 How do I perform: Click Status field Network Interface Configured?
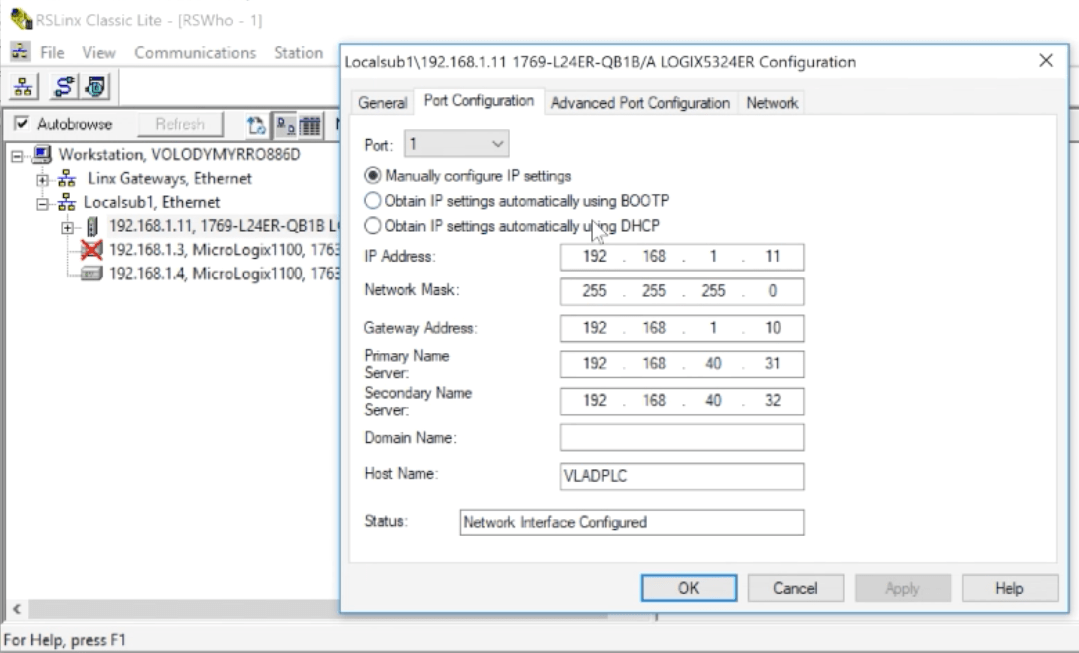pos(632,522)
